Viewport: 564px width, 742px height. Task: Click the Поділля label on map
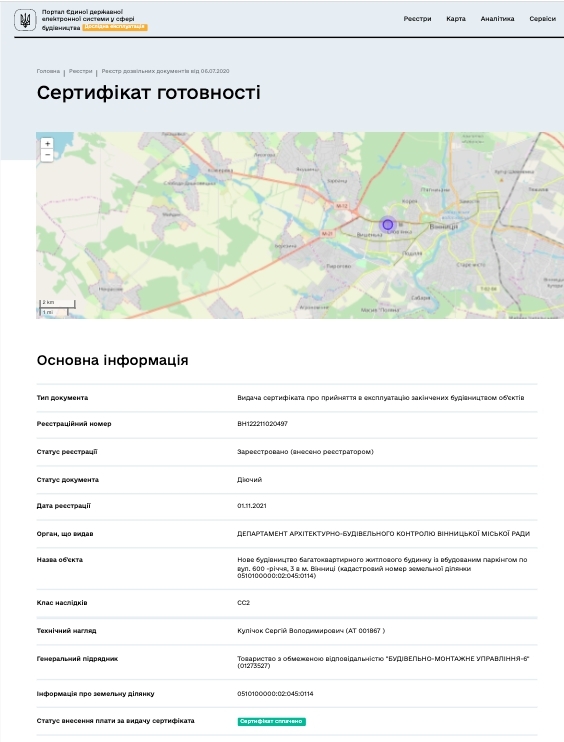click(412, 253)
